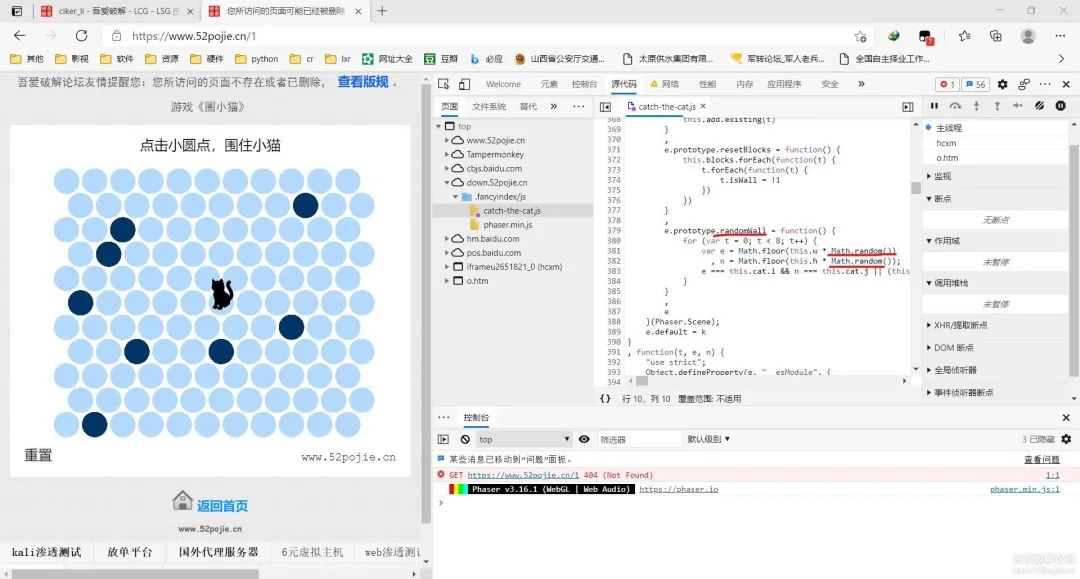Switch to the 网络 network tab
The height and width of the screenshot is (579, 1080).
tap(663, 84)
